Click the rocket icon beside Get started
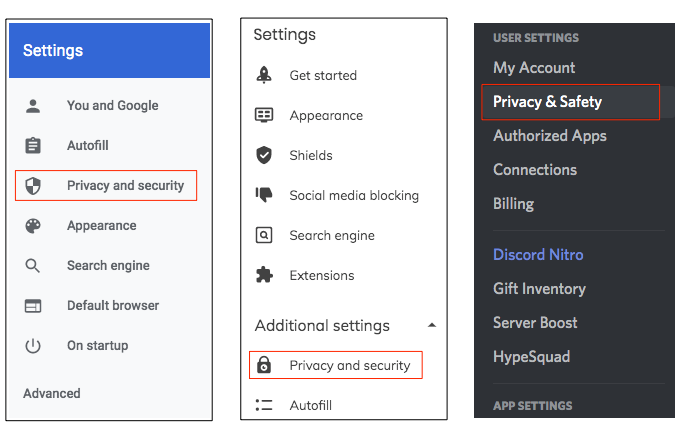The width and height of the screenshot is (689, 436). click(264, 75)
